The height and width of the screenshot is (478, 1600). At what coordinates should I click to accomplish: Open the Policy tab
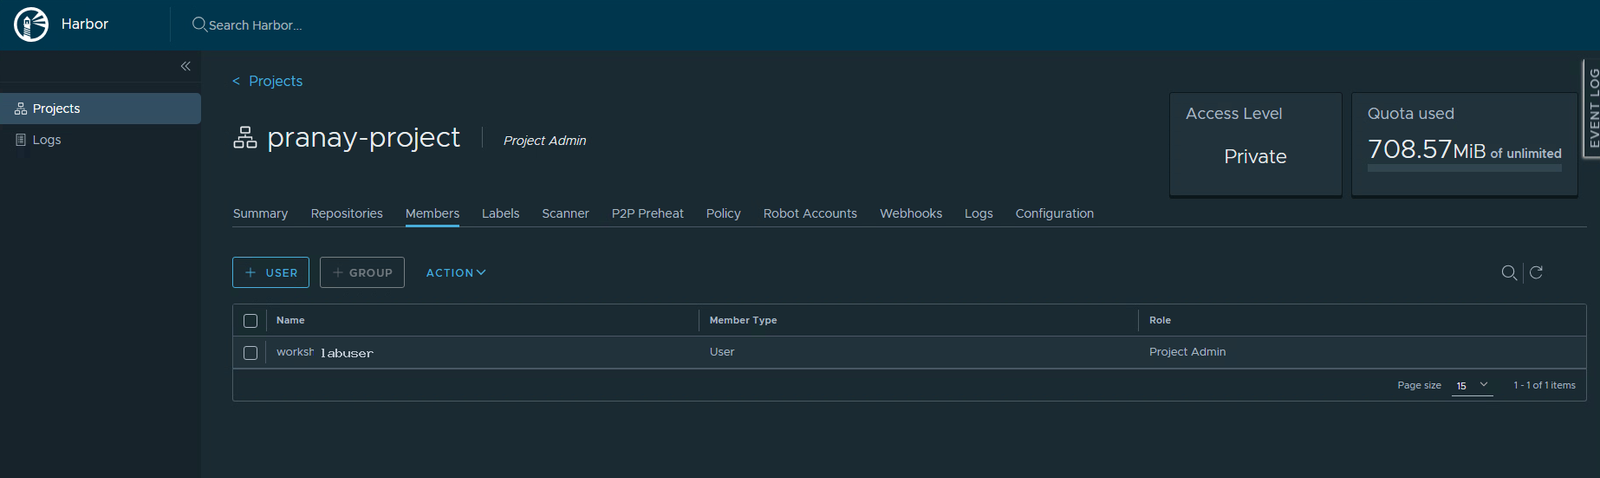tap(723, 213)
